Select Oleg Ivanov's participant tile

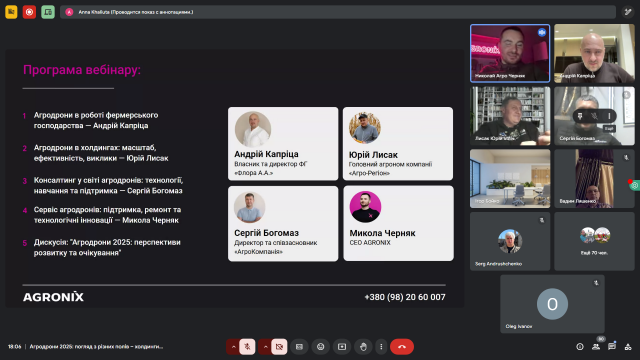[x=552, y=304]
